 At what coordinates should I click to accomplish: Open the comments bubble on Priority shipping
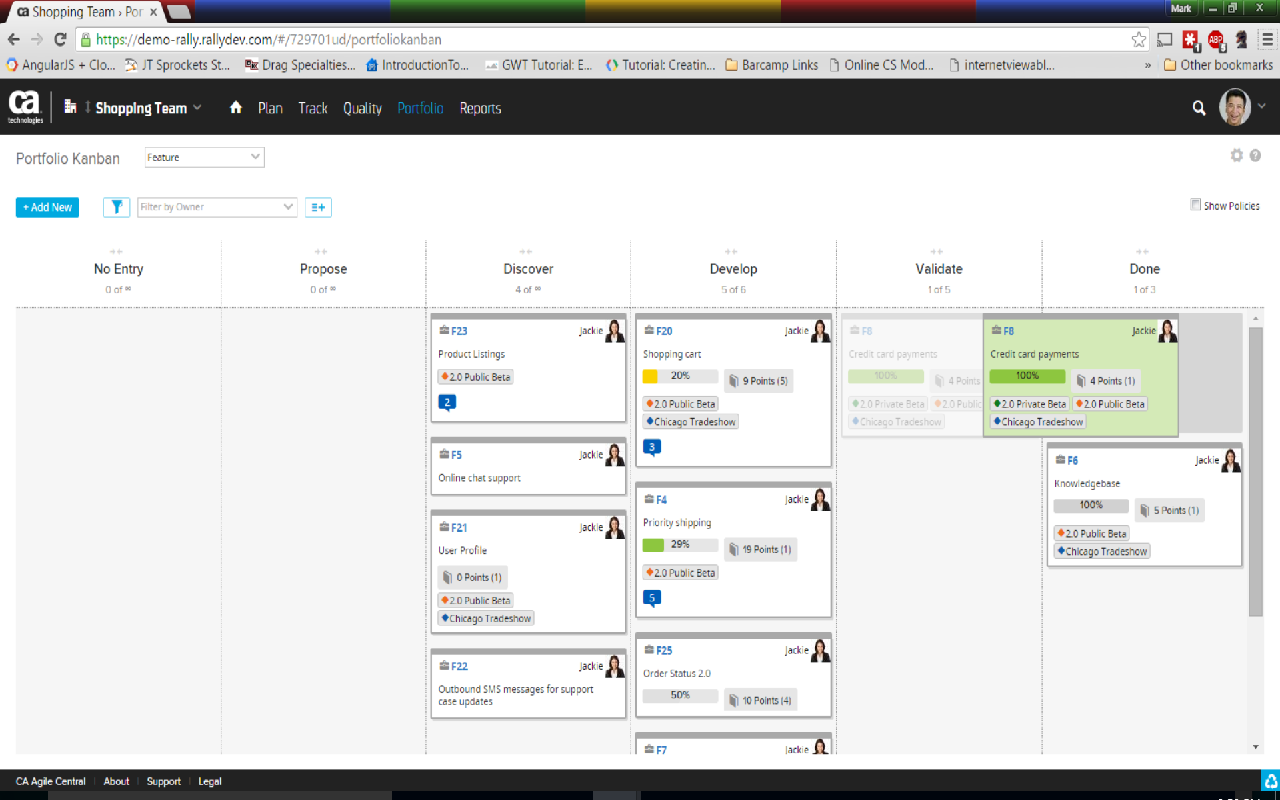pos(652,599)
